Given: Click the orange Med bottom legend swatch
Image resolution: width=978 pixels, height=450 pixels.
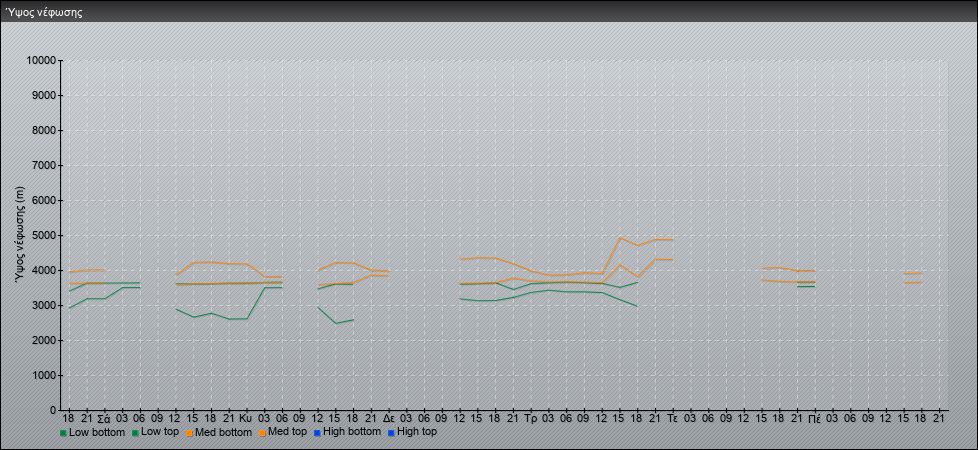Looking at the screenshot, I should tap(189, 432).
